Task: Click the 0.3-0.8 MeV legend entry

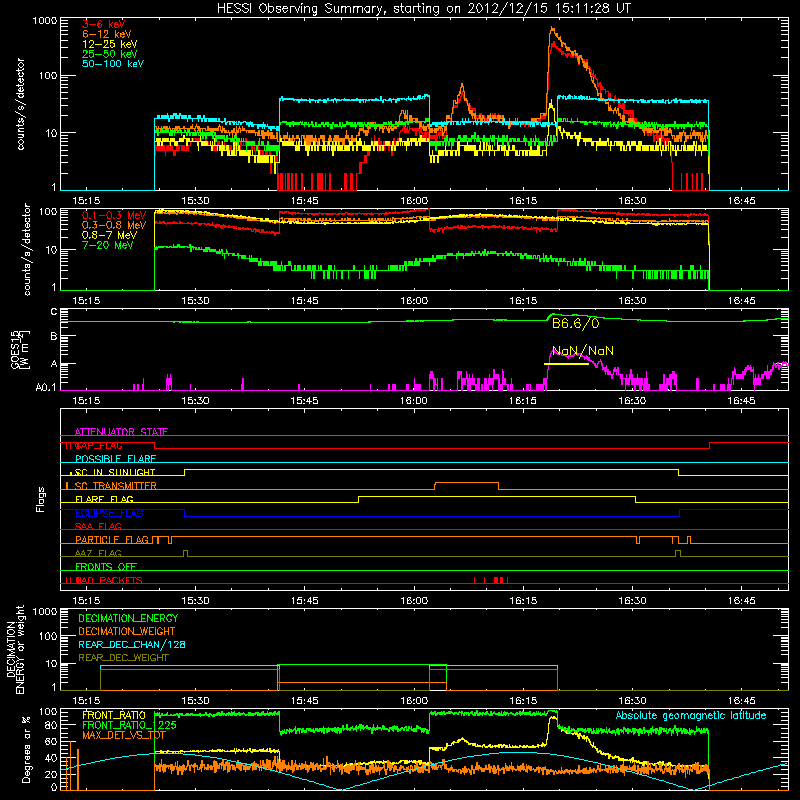Action: tap(114, 226)
